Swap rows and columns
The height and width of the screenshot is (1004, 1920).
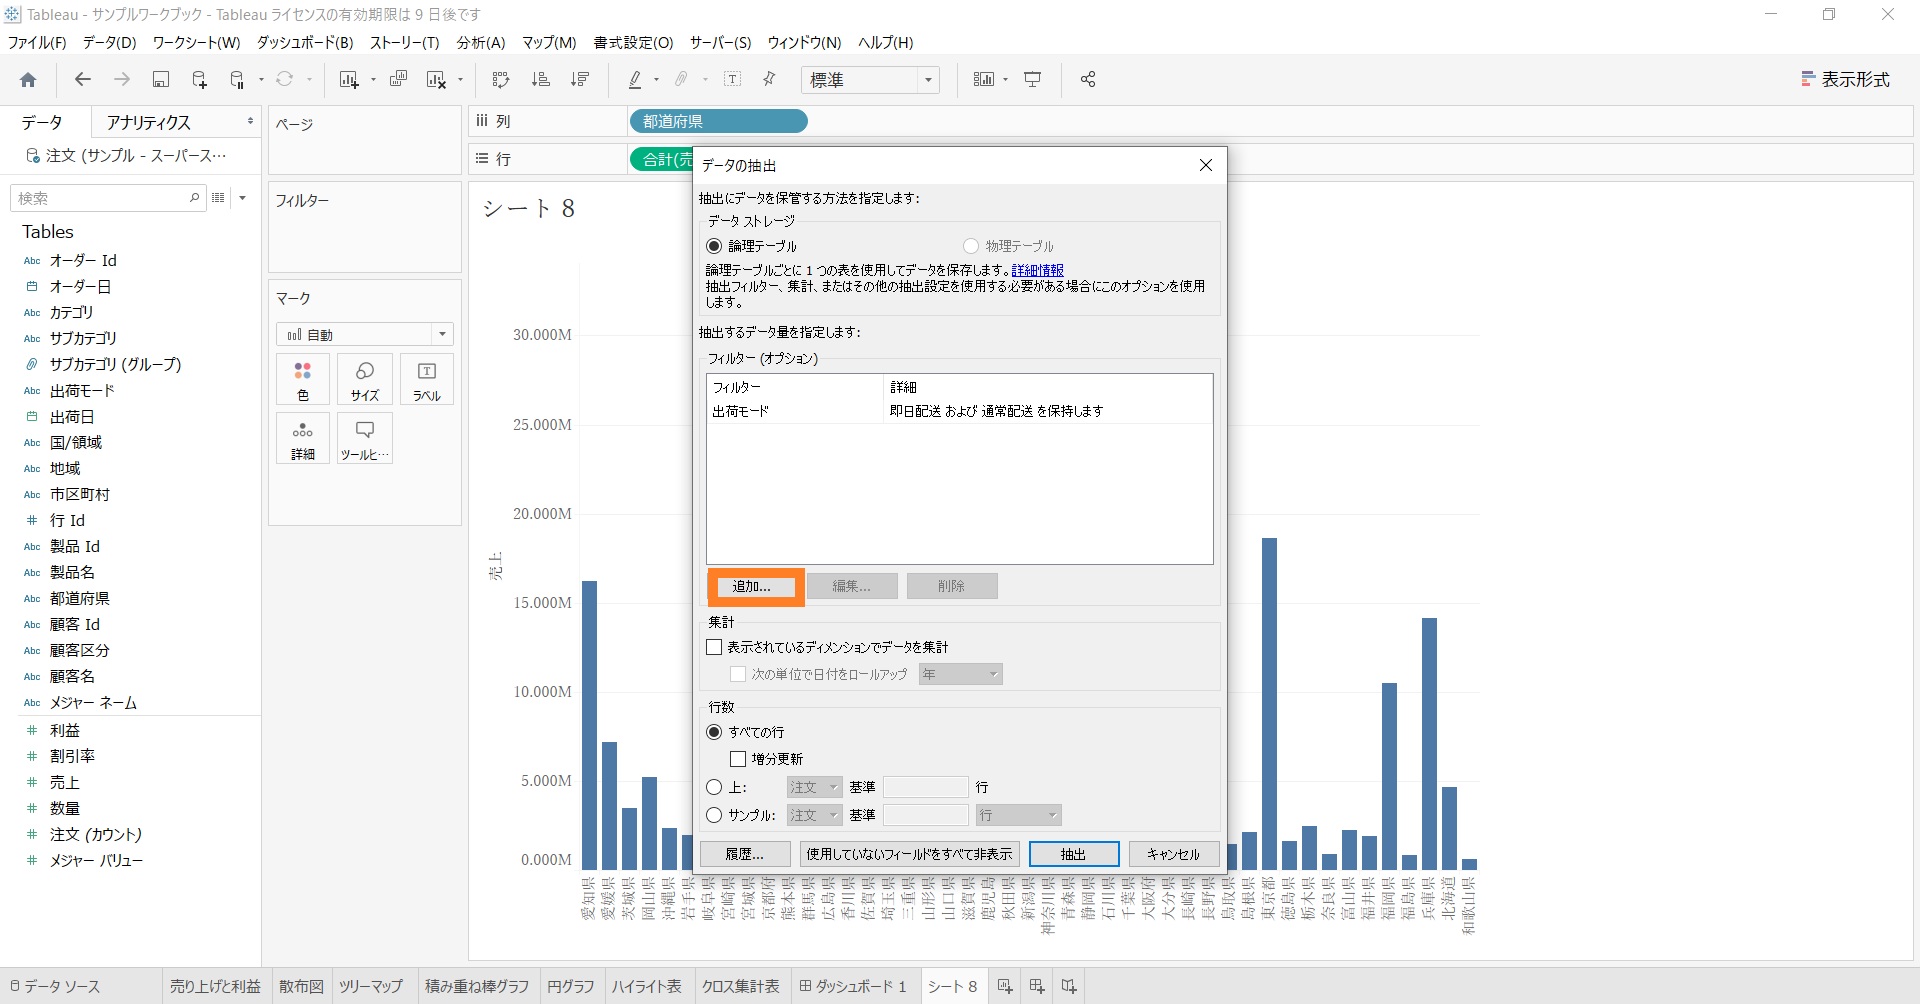[x=501, y=80]
